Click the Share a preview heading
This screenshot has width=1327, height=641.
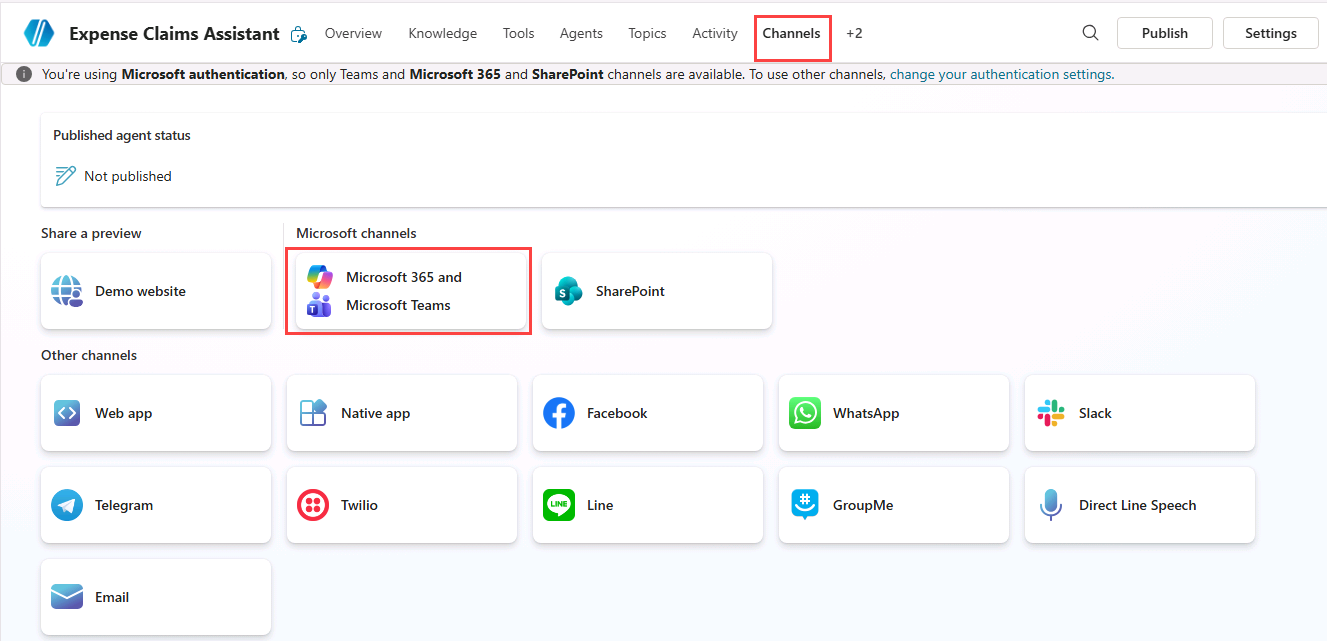[x=91, y=233]
